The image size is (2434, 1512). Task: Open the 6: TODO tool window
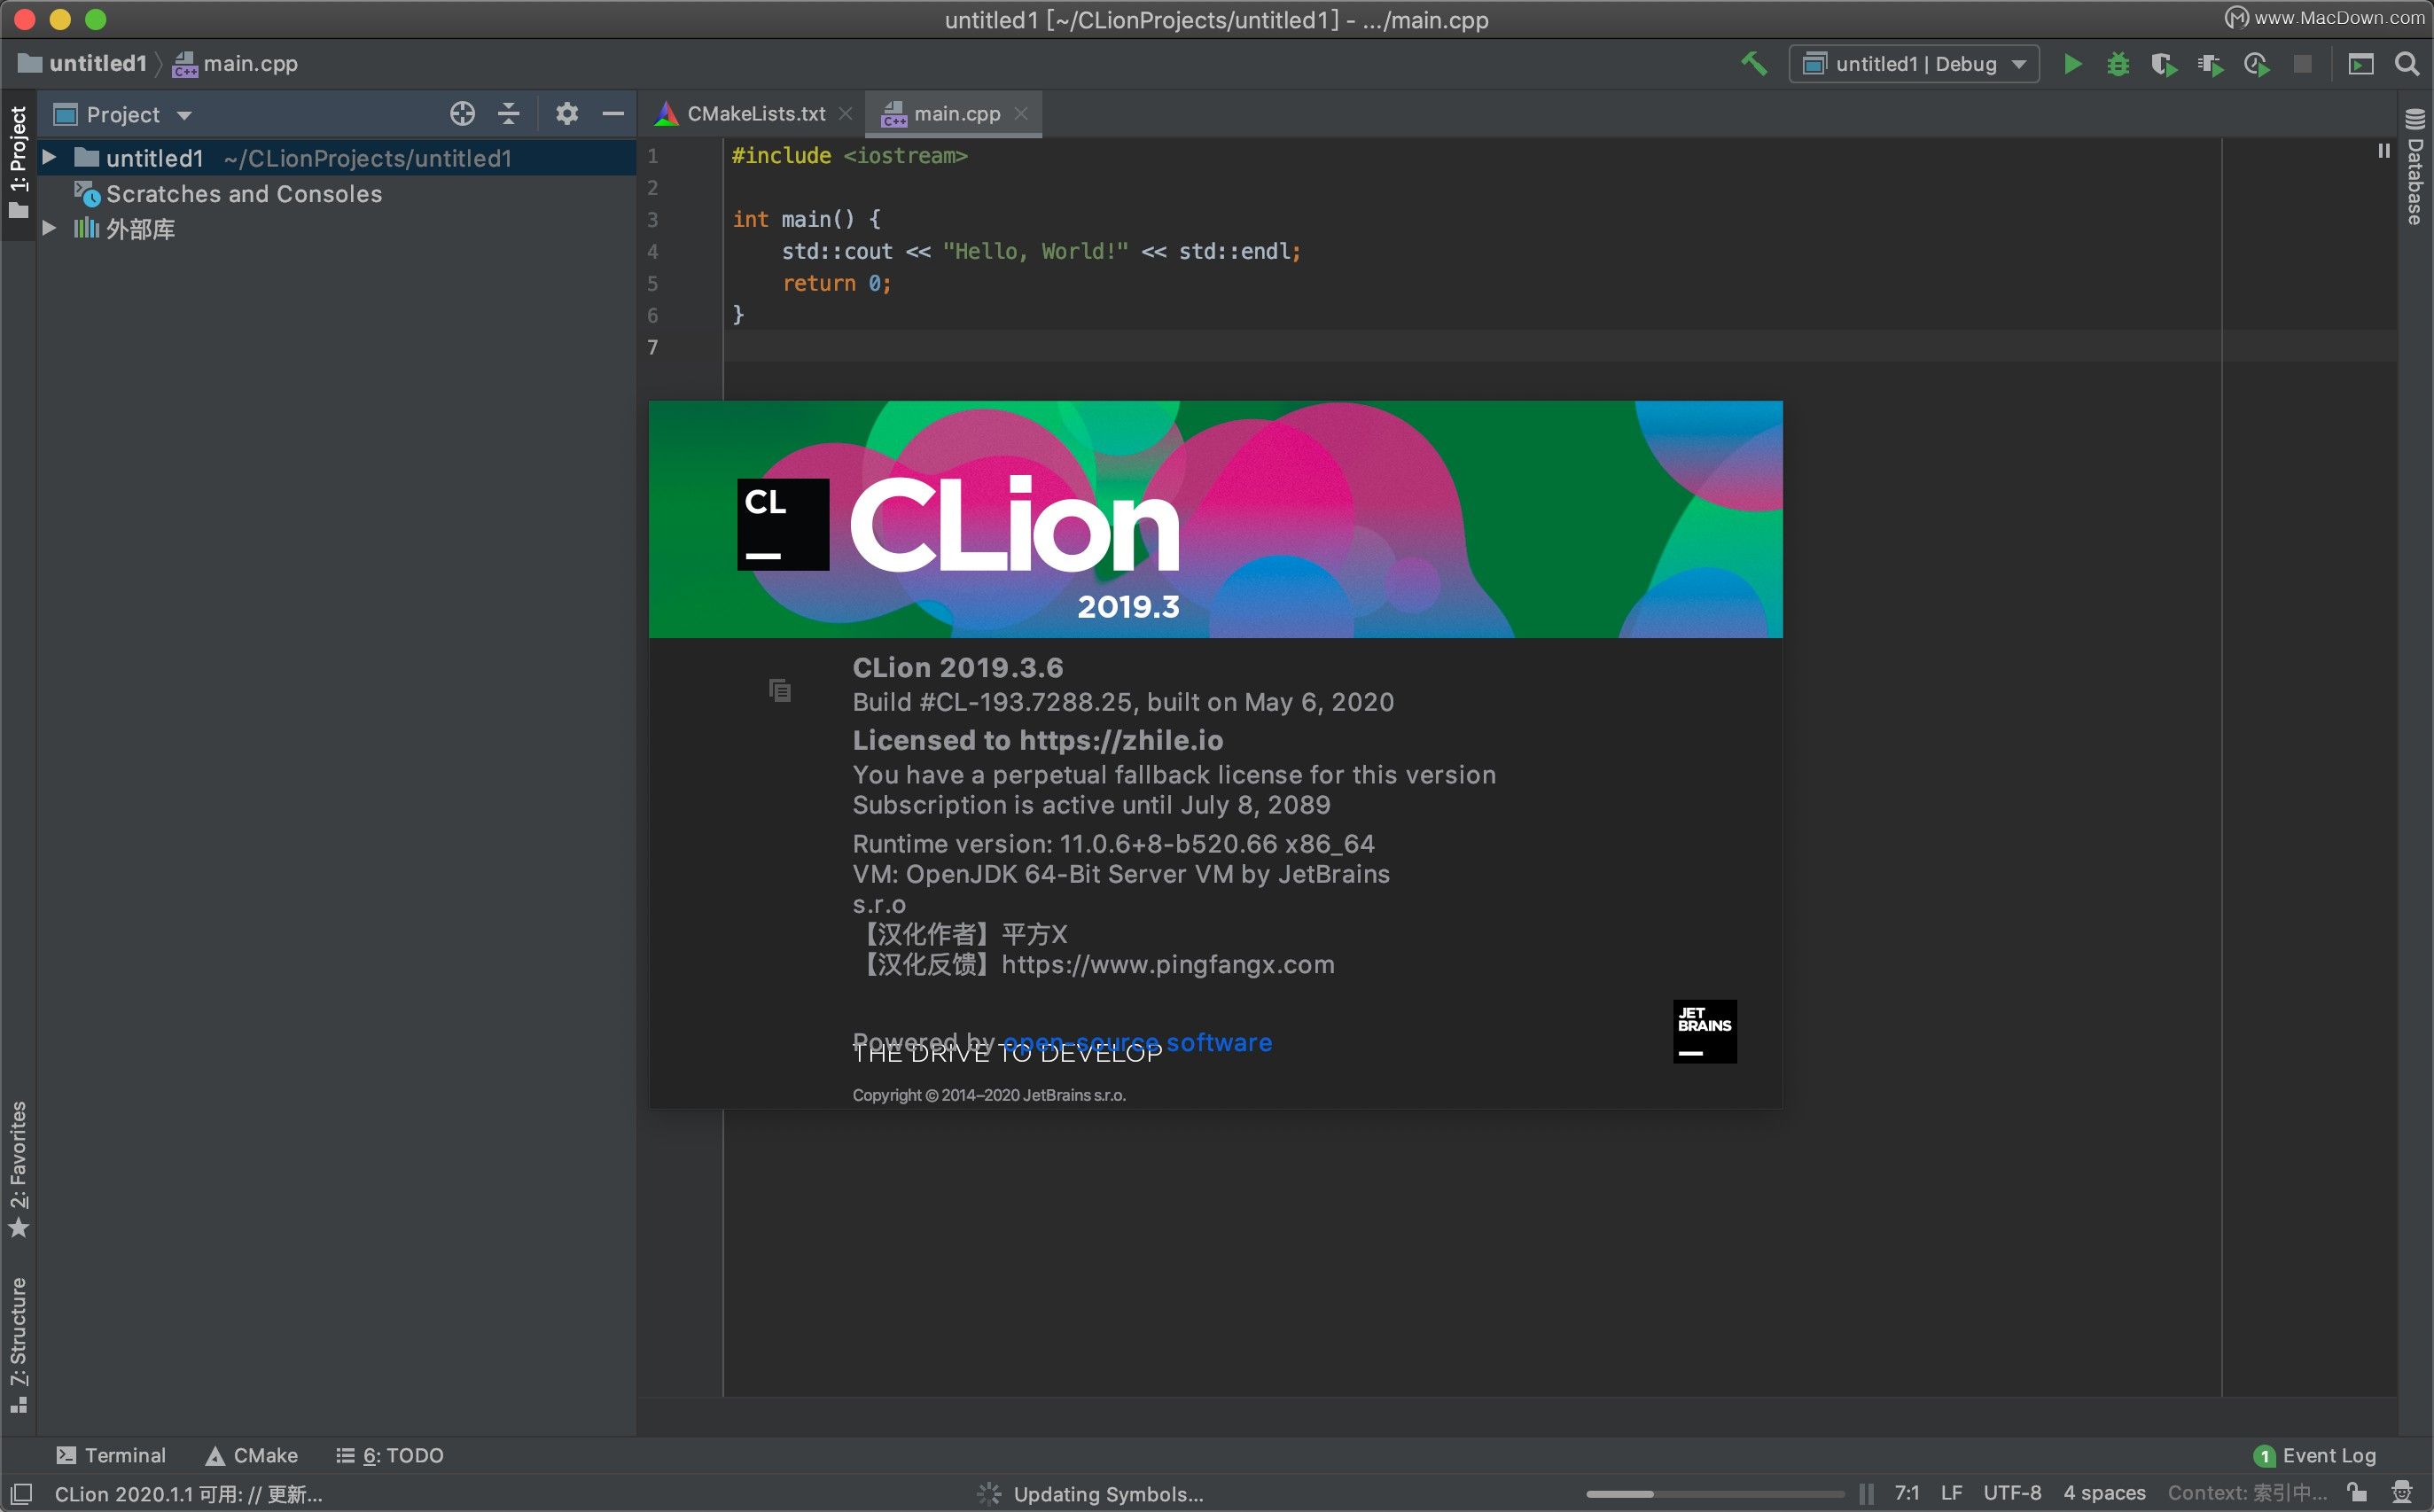coord(390,1455)
